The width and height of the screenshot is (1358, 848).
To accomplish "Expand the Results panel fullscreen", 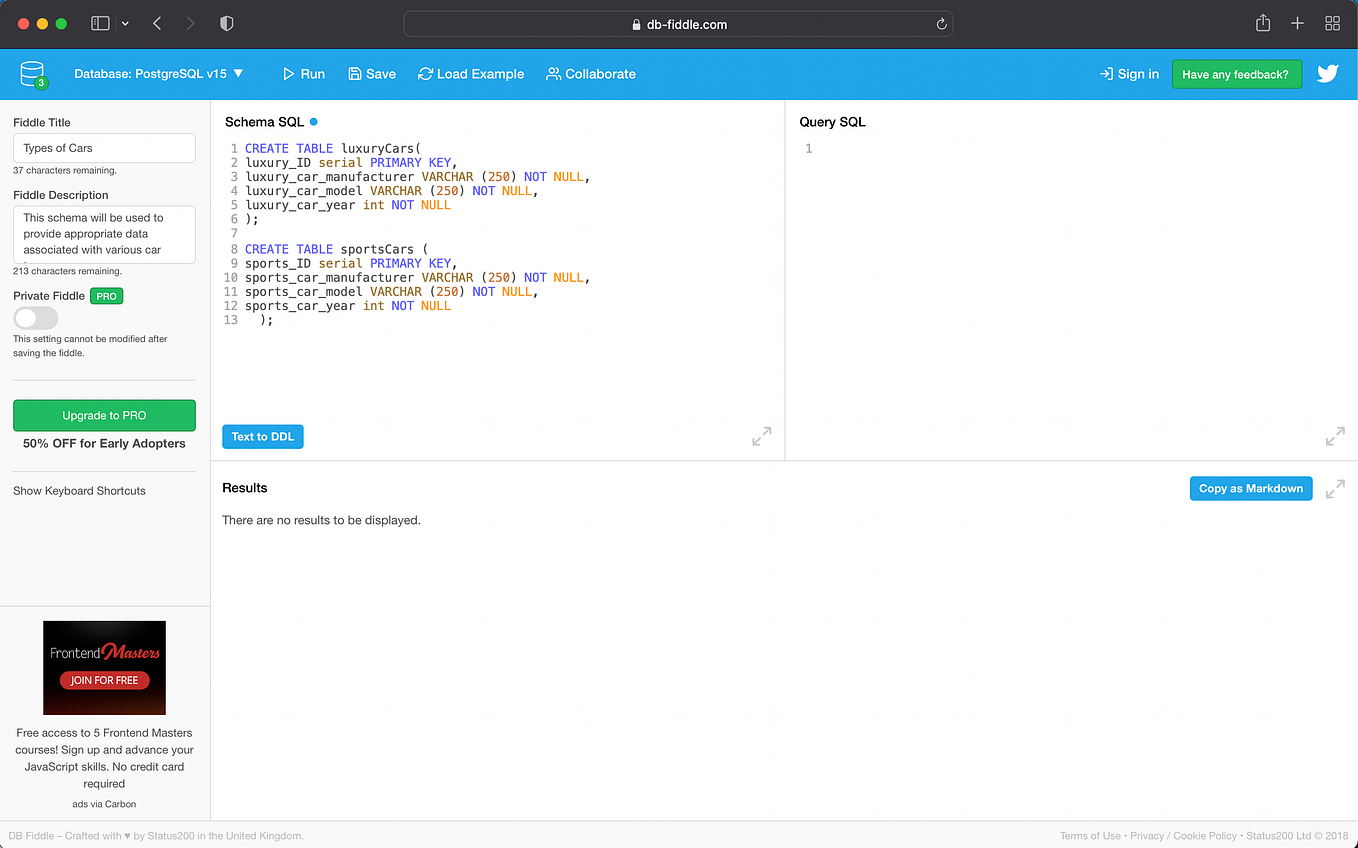I will (x=1334, y=488).
